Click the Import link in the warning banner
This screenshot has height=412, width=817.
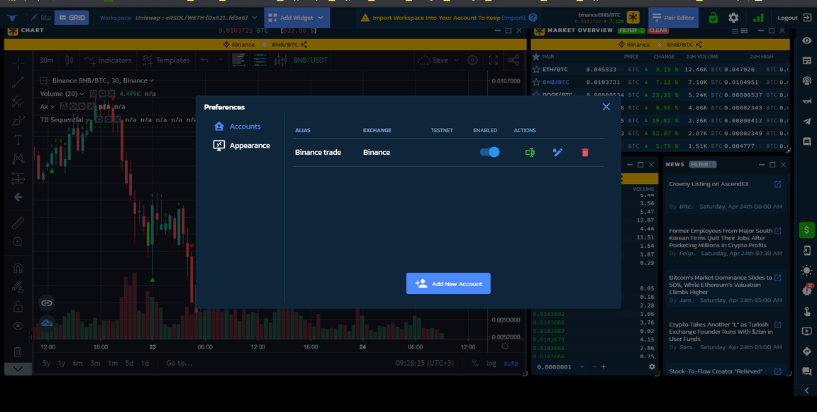tap(513, 18)
